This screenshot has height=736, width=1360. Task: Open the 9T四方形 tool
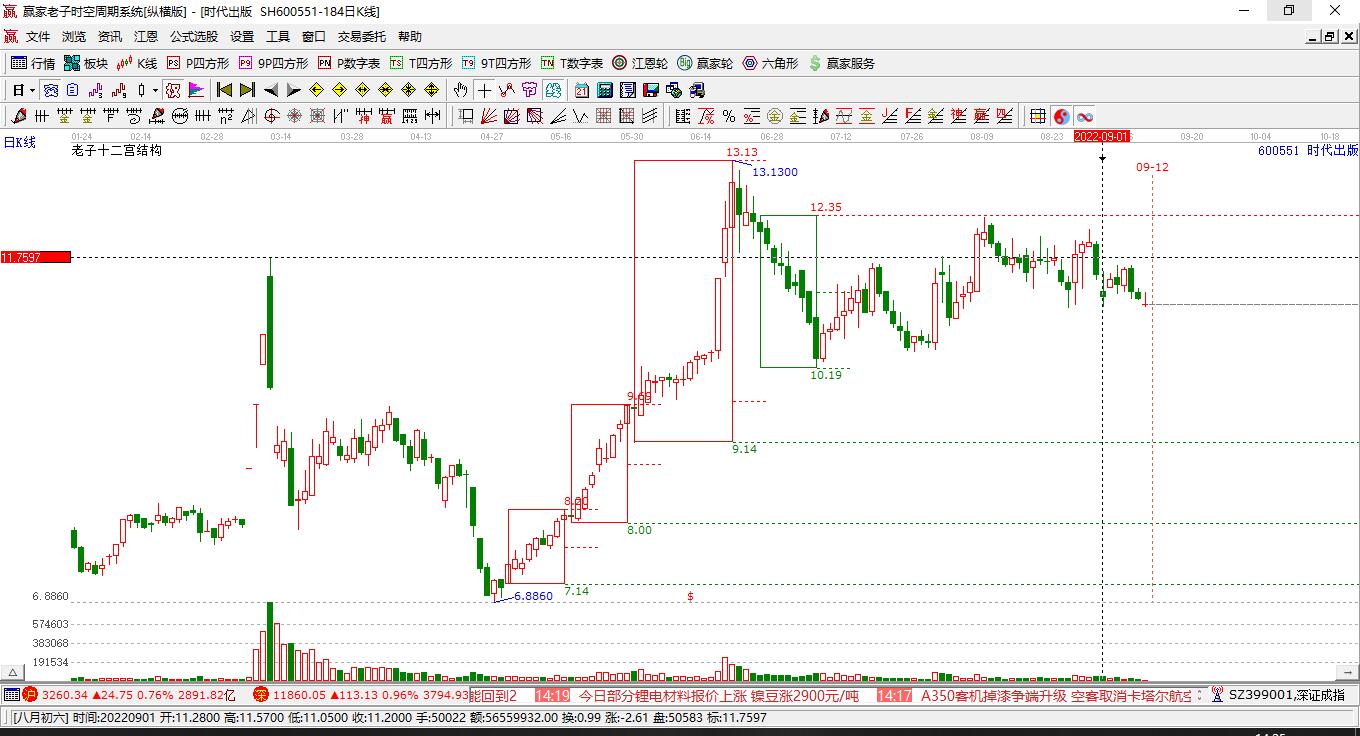pos(497,63)
